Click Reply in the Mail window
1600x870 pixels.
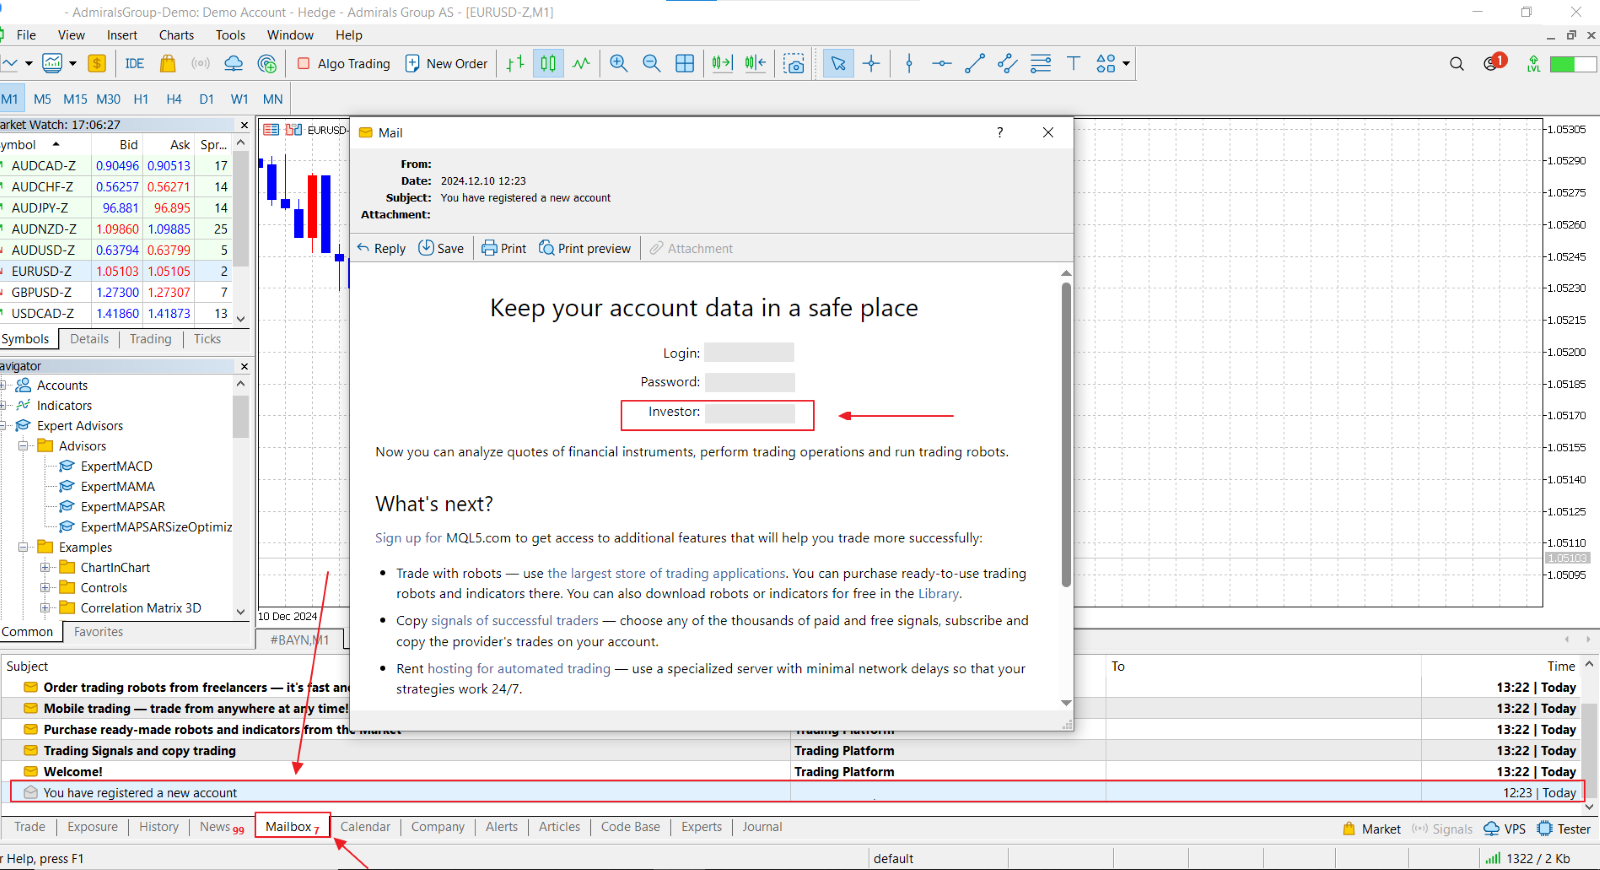381,248
